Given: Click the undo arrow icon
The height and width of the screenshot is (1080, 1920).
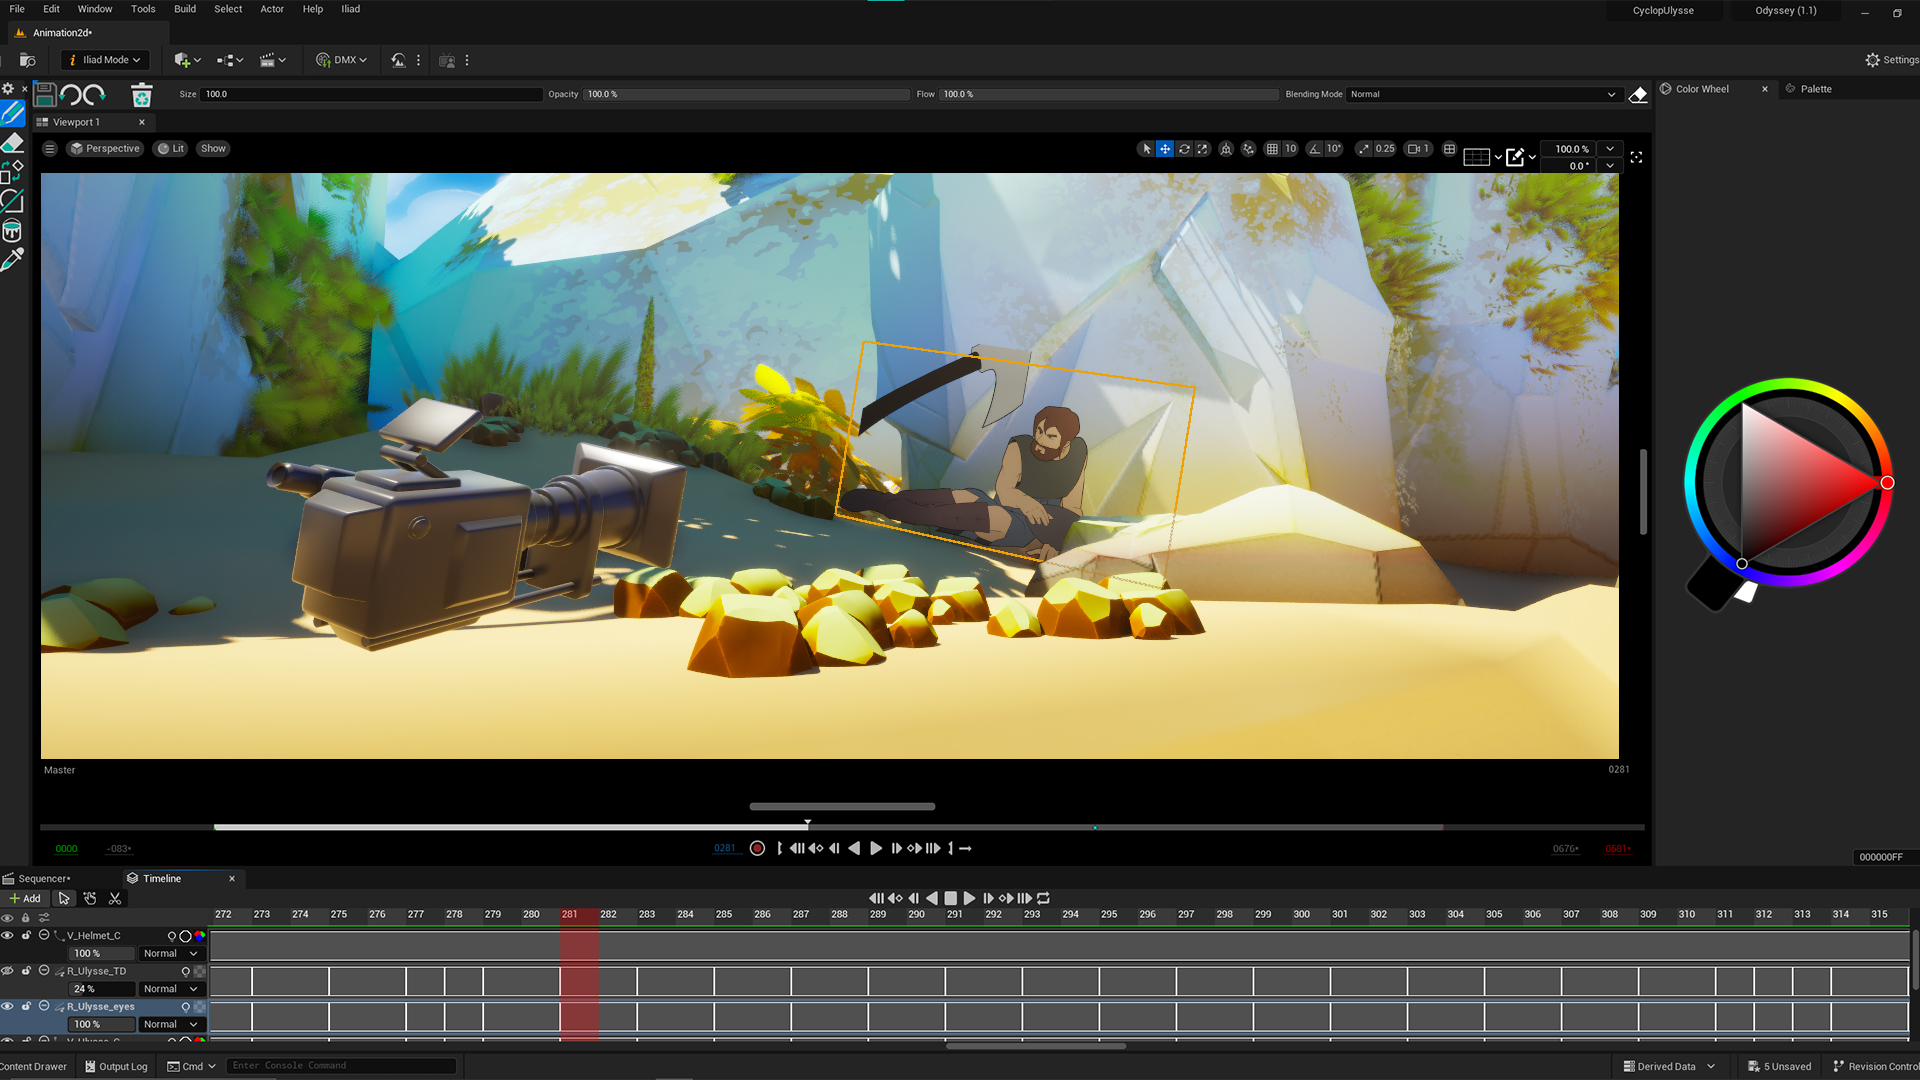Looking at the screenshot, I should tap(70, 95).
